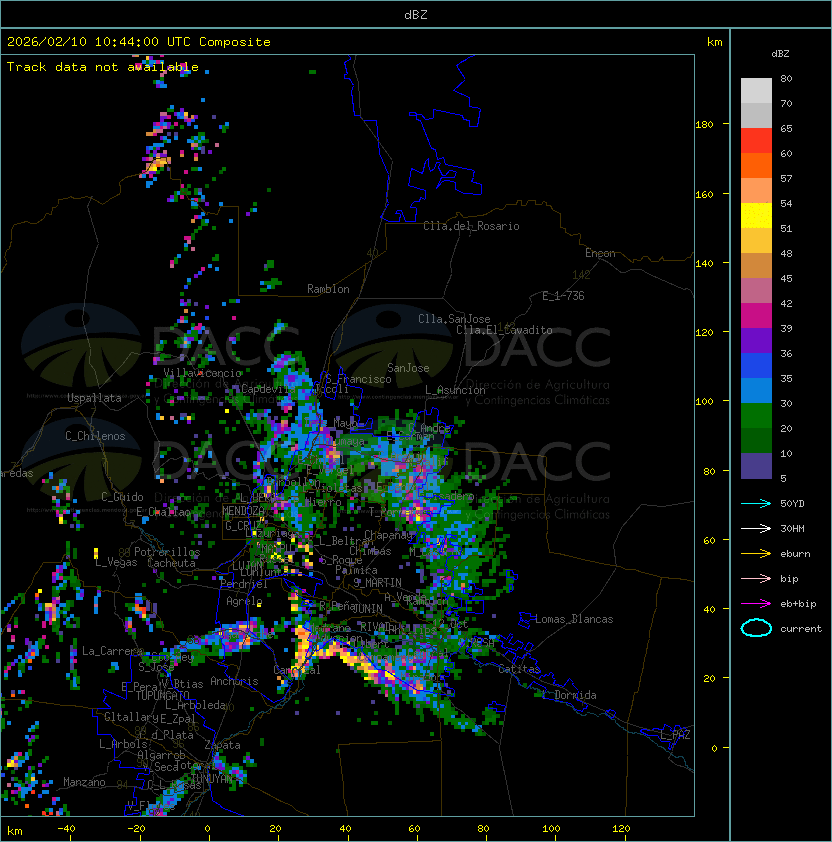The width and height of the screenshot is (832, 842).
Task: Click the 'E_1-736' map label
Action: [x=563, y=296]
